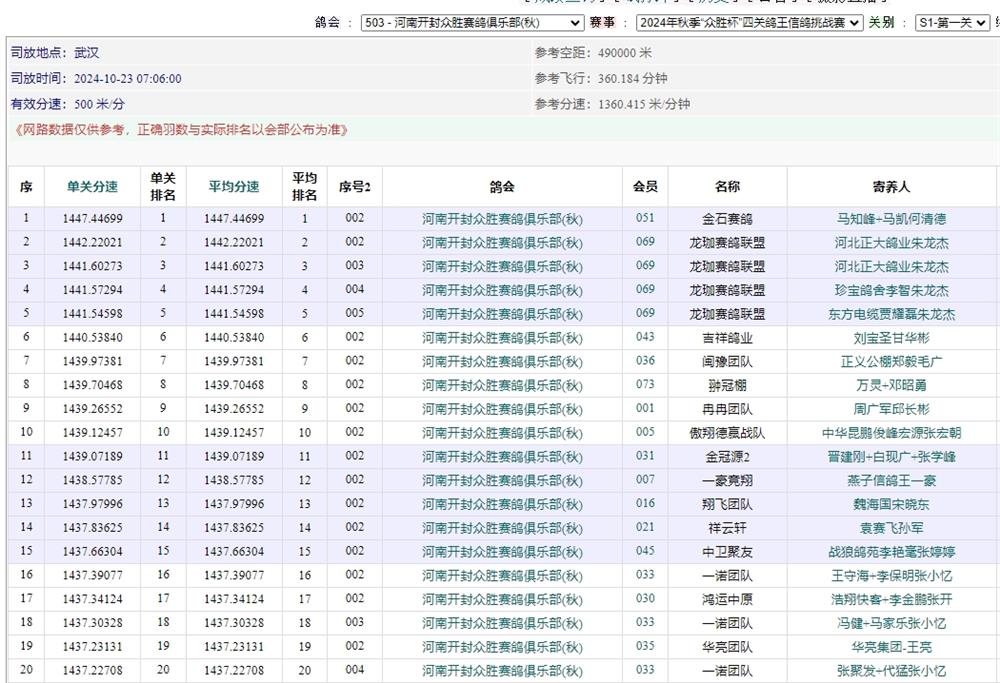
Task: Click the reference distance 490000 米
Action: pos(625,53)
